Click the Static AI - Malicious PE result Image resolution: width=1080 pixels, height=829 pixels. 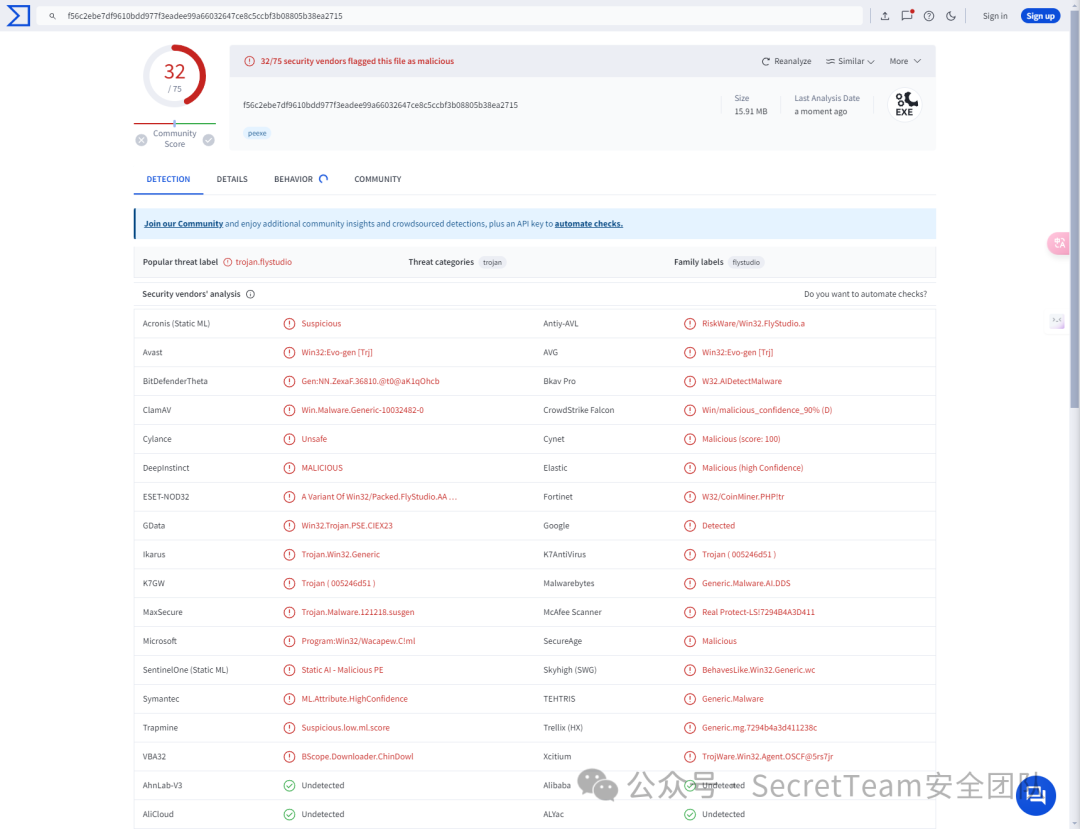point(342,670)
